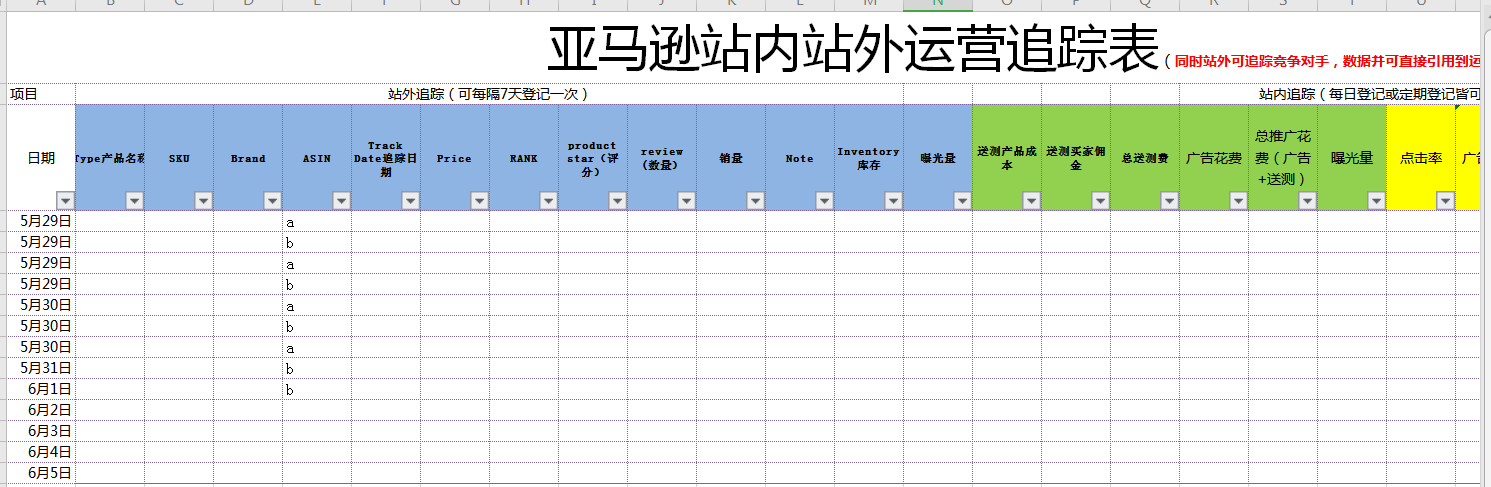Open the Note column filter dropdown

pos(824,200)
